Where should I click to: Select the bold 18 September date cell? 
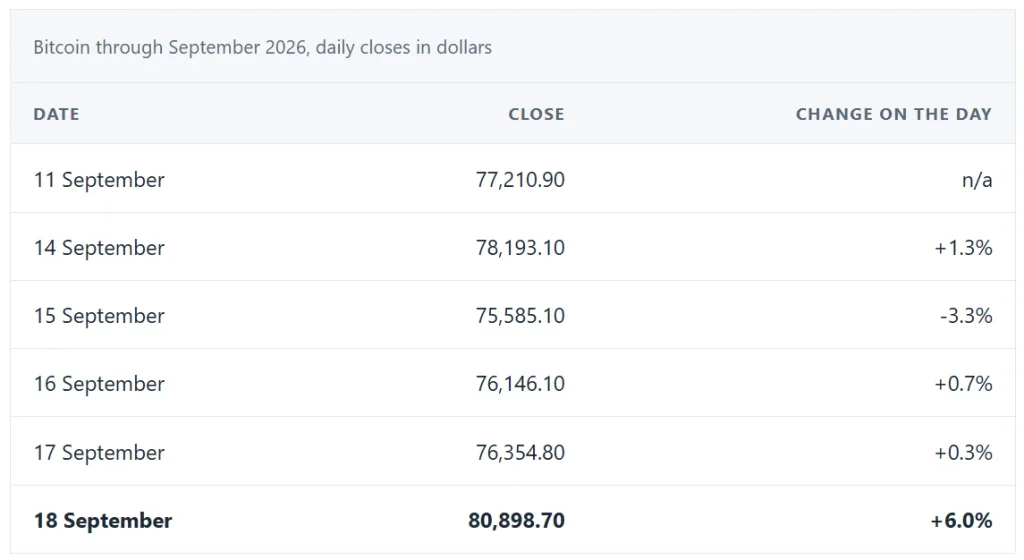tap(103, 520)
